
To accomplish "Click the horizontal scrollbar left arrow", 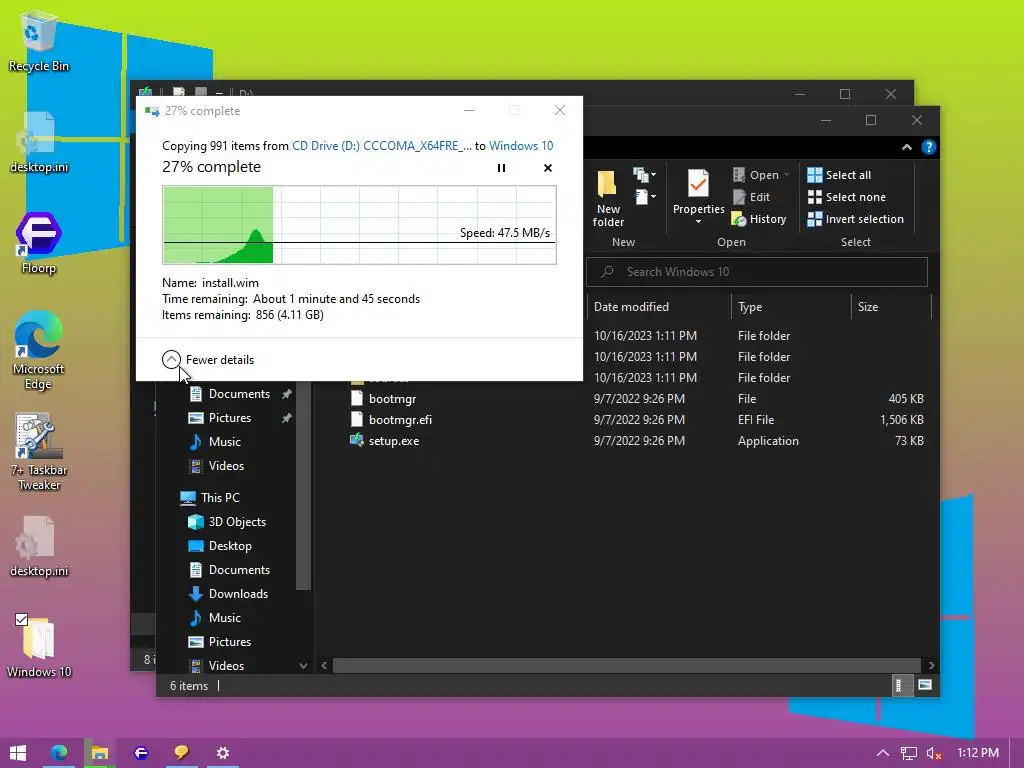I will [x=325, y=665].
